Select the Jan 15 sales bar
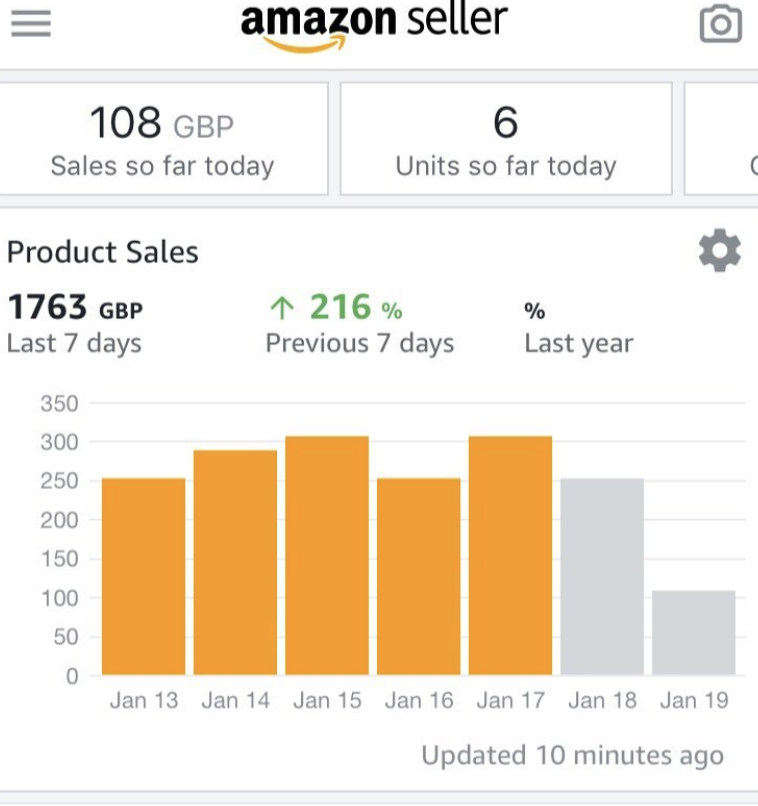This screenshot has width=758, height=806. pyautogui.click(x=327, y=555)
